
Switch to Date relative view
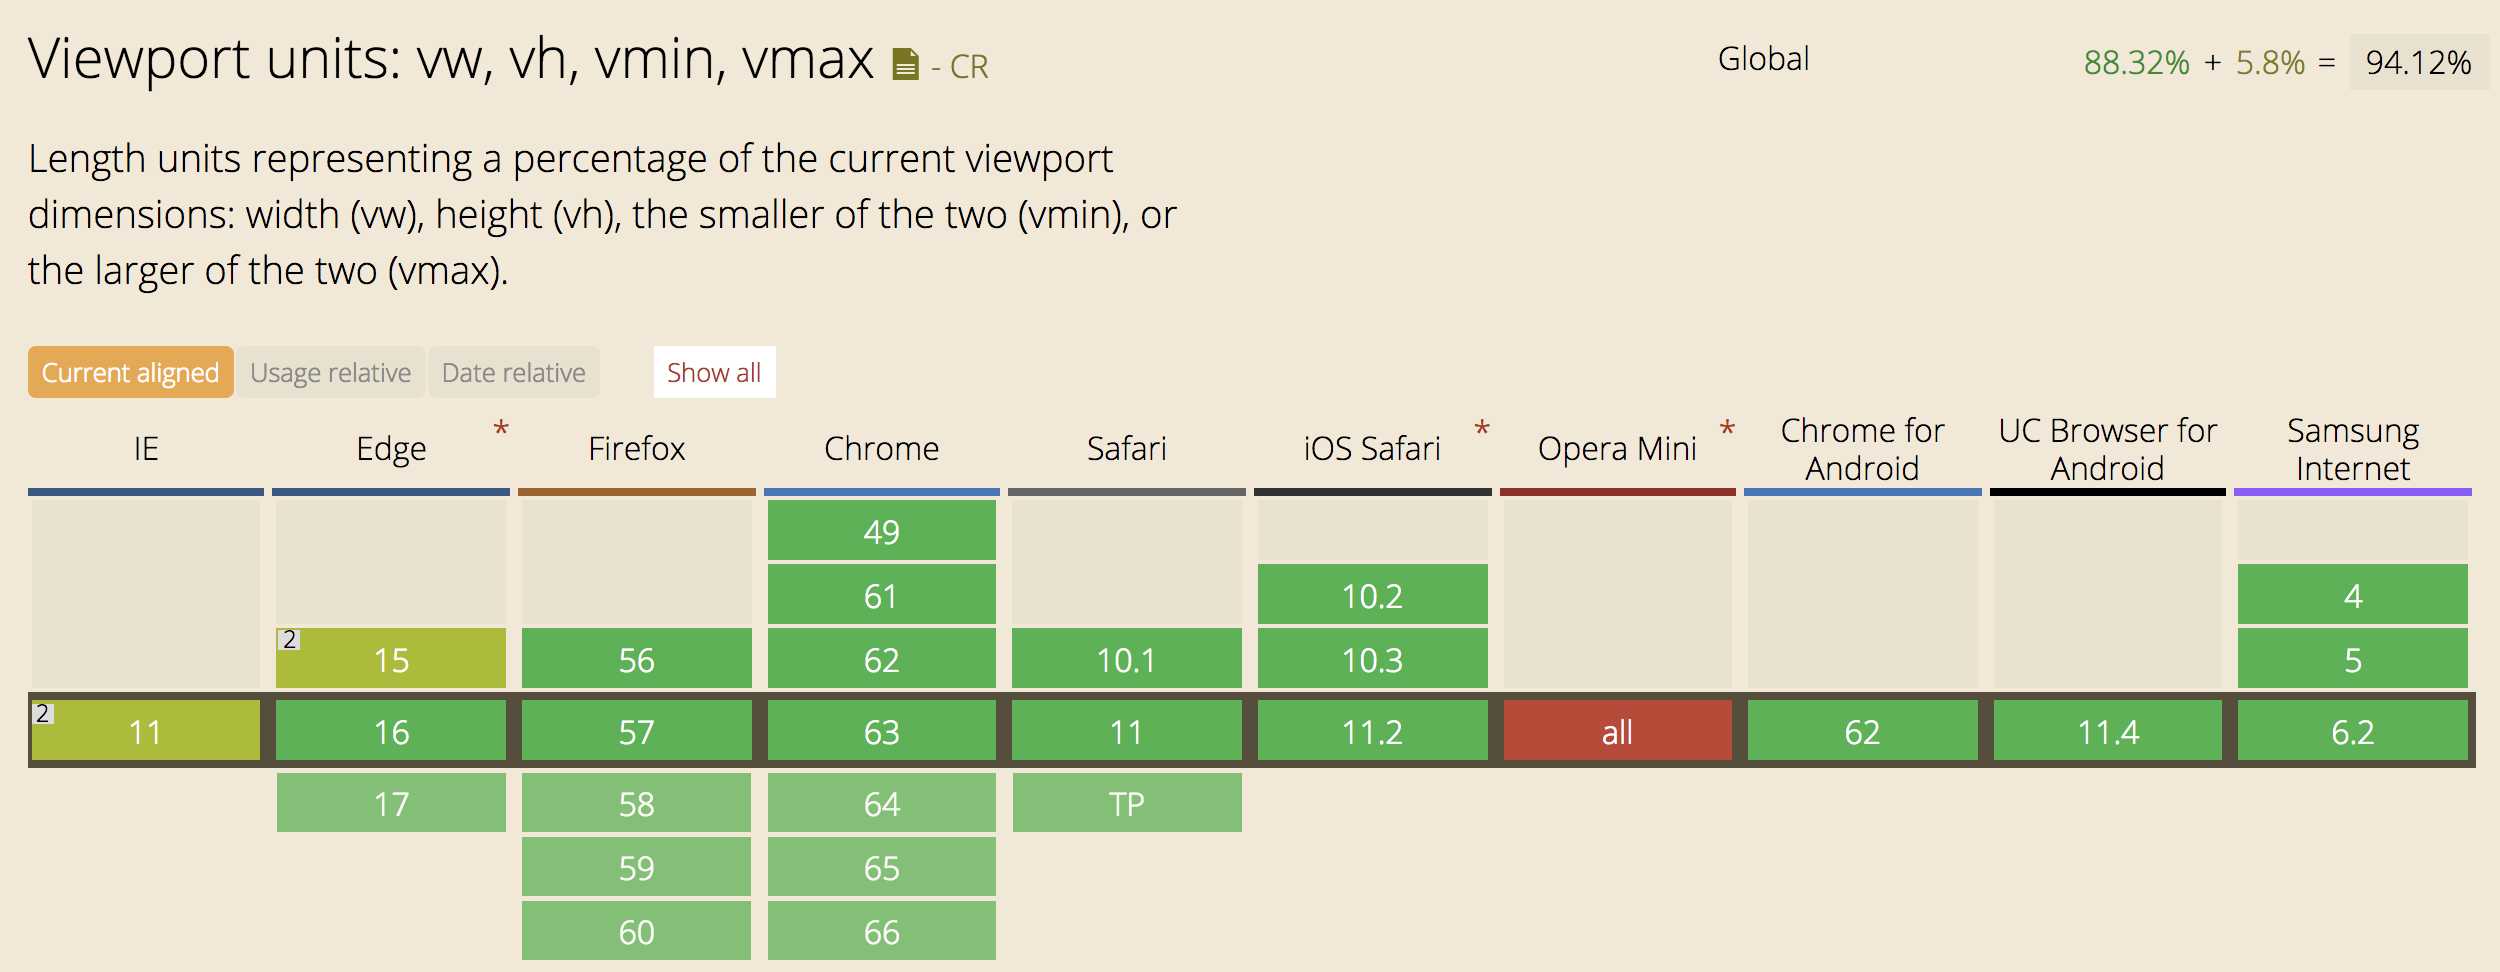coord(513,372)
